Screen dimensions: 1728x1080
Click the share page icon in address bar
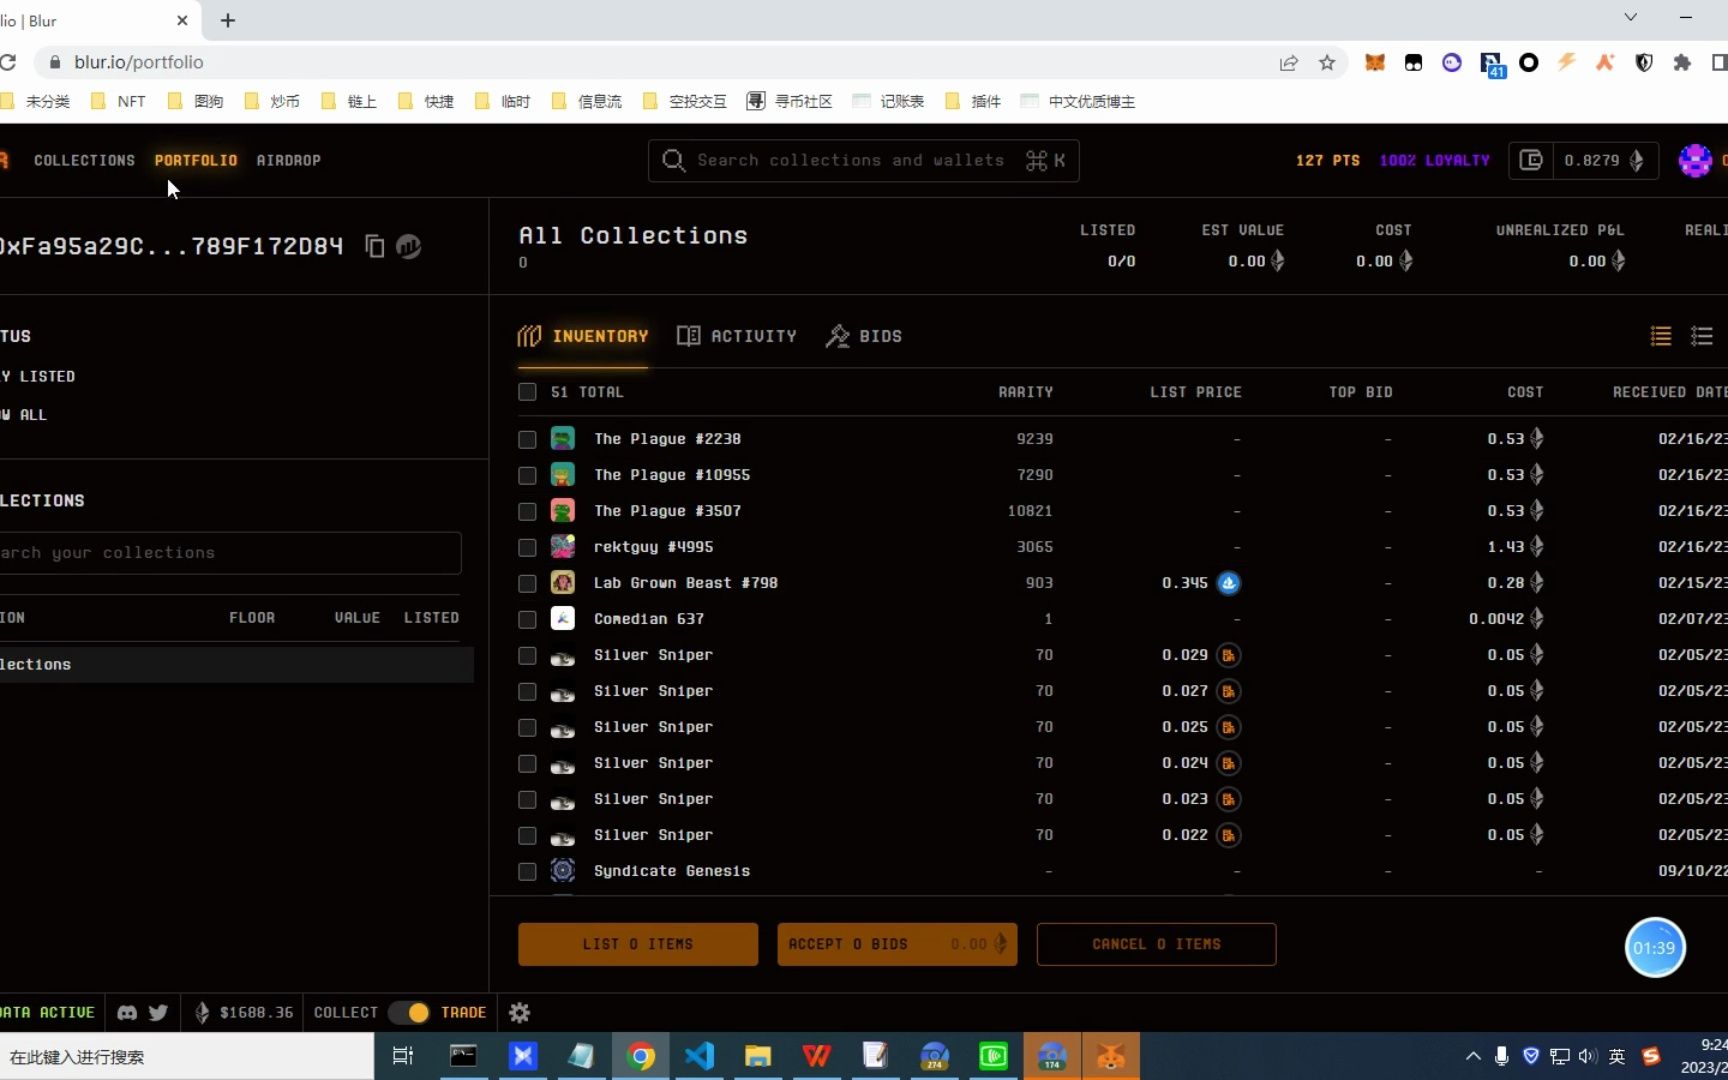(x=1289, y=62)
